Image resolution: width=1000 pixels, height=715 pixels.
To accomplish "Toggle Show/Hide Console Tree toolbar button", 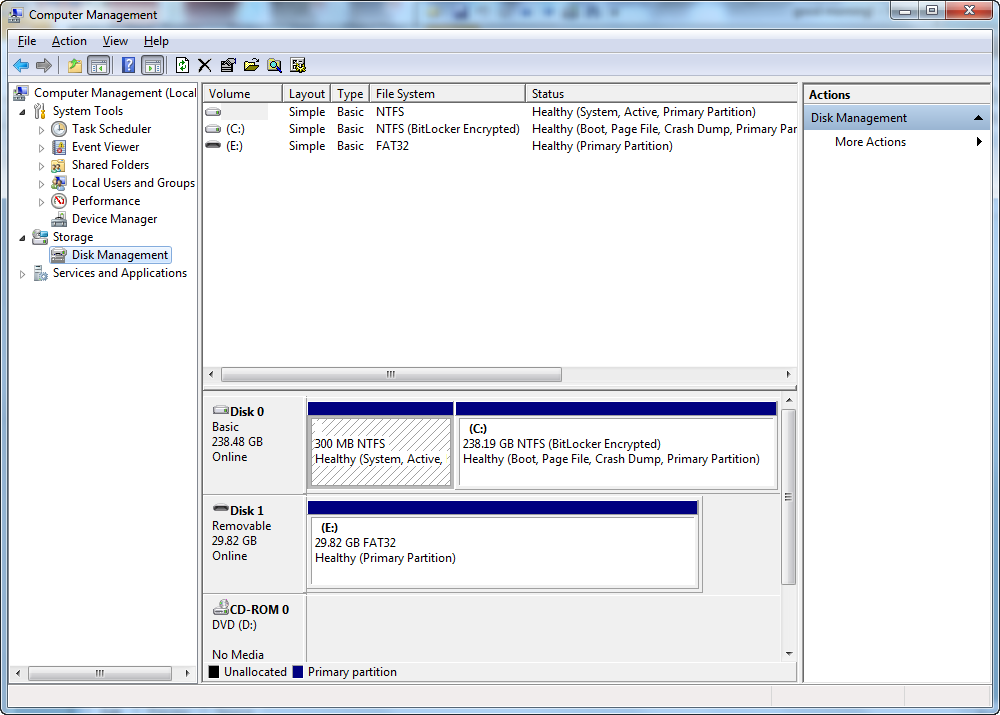I will (98, 65).
